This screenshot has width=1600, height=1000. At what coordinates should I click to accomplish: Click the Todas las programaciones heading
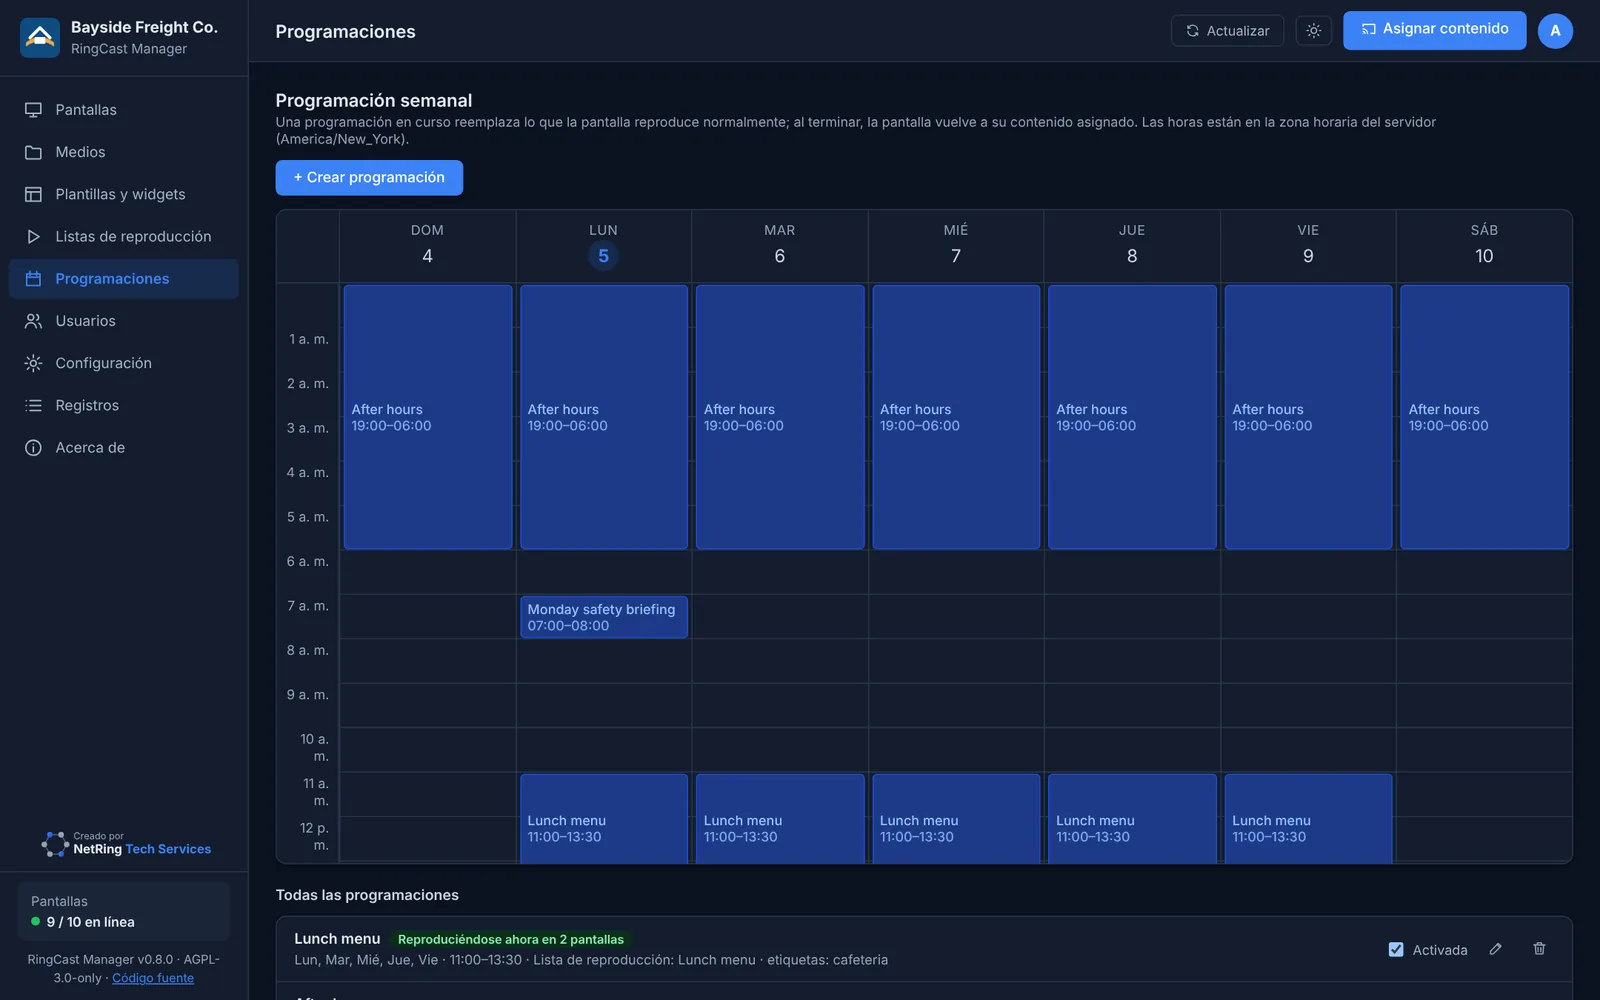[367, 895]
